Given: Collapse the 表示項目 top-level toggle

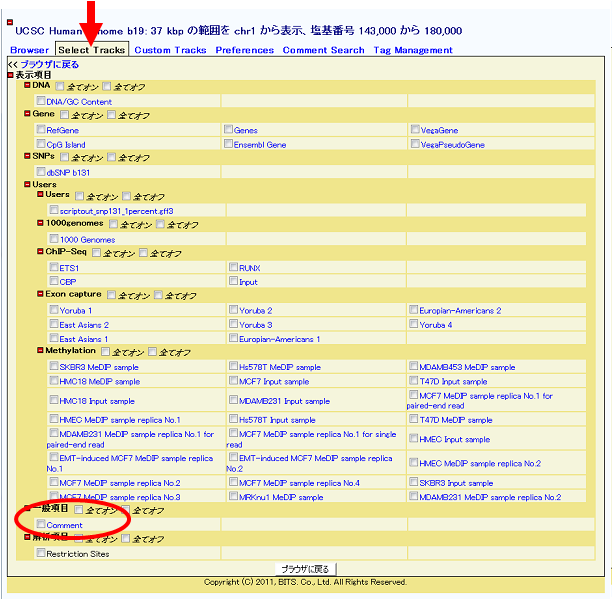Looking at the screenshot, I should pyautogui.click(x=11, y=75).
